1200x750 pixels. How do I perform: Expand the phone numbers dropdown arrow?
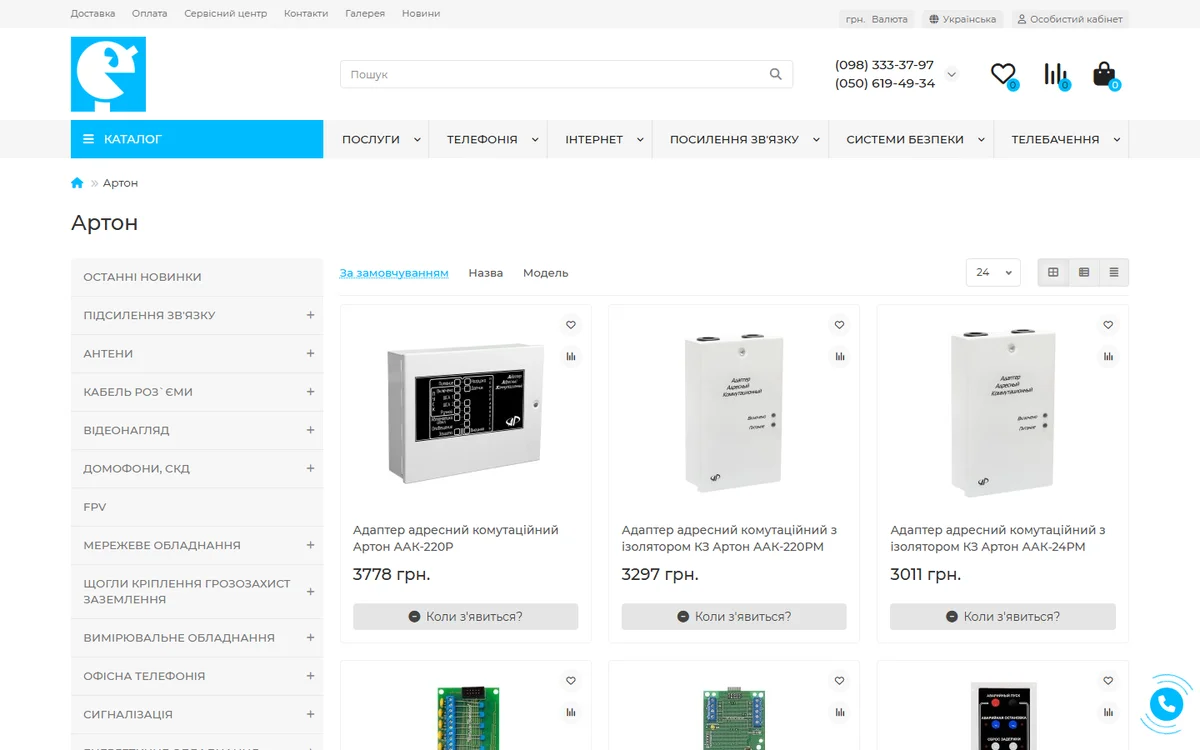(951, 74)
